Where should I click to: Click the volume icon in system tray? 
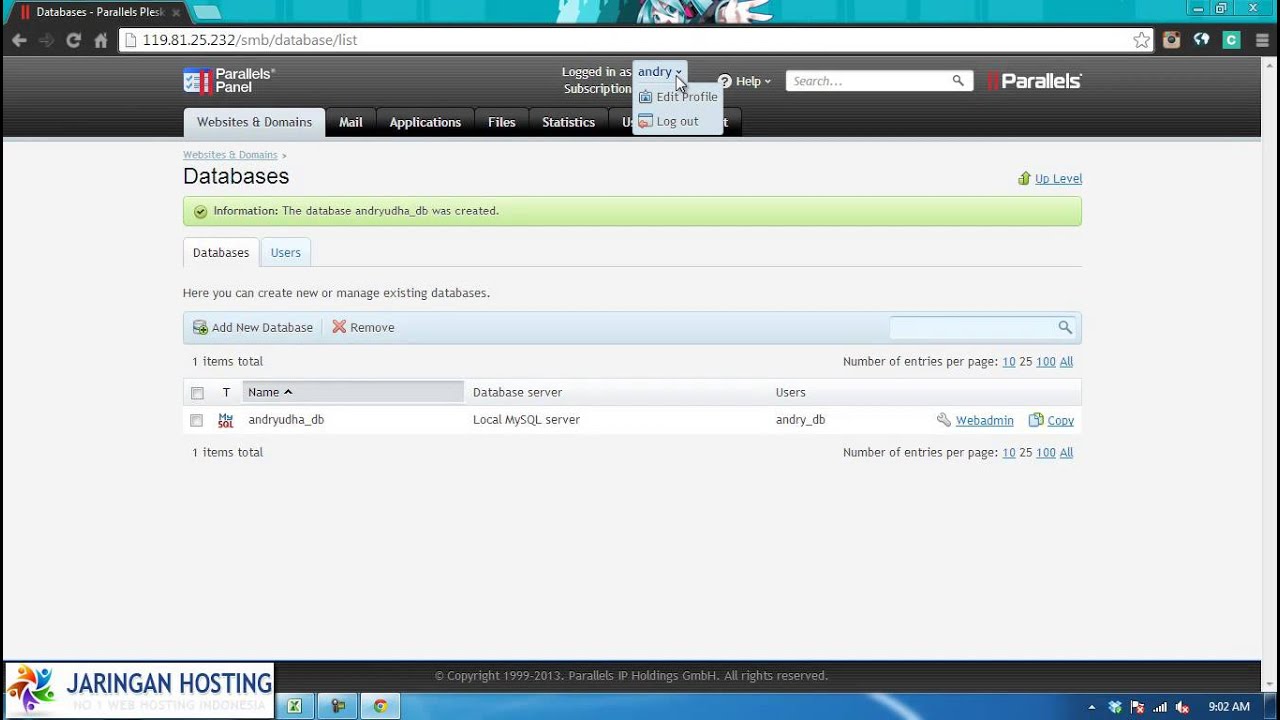pos(1183,707)
